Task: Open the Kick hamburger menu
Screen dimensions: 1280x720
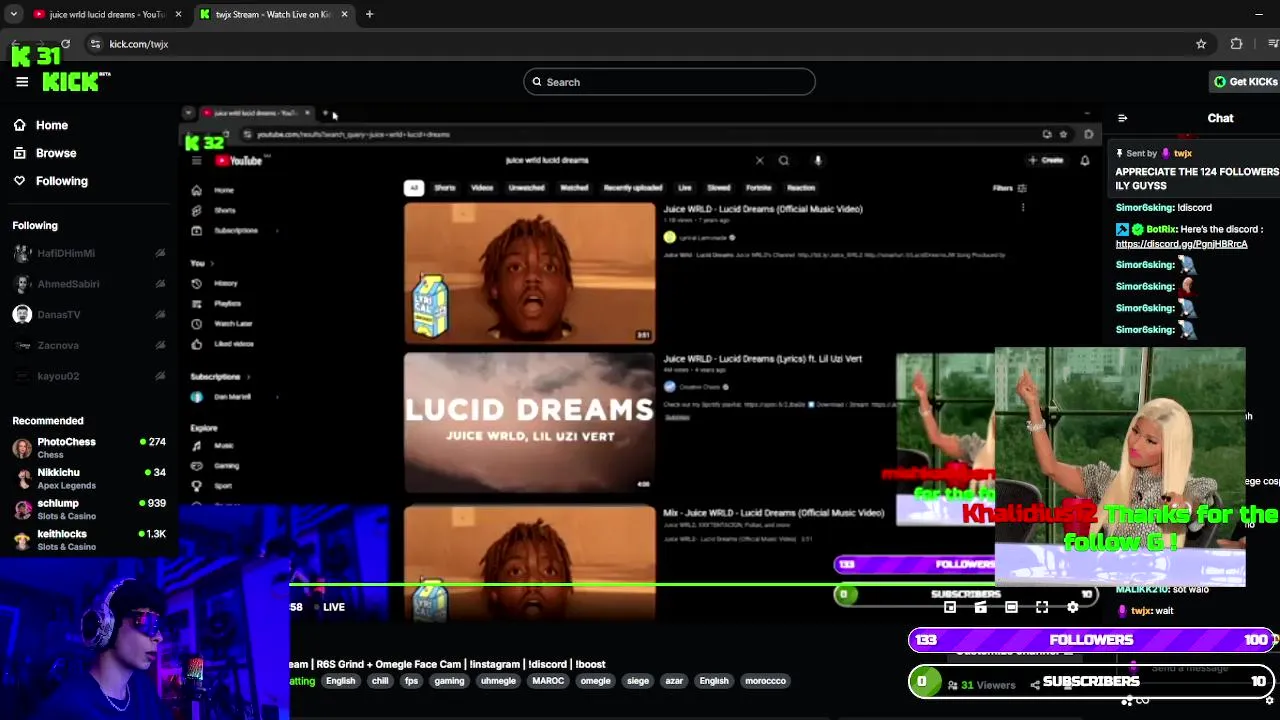Action: [x=22, y=82]
